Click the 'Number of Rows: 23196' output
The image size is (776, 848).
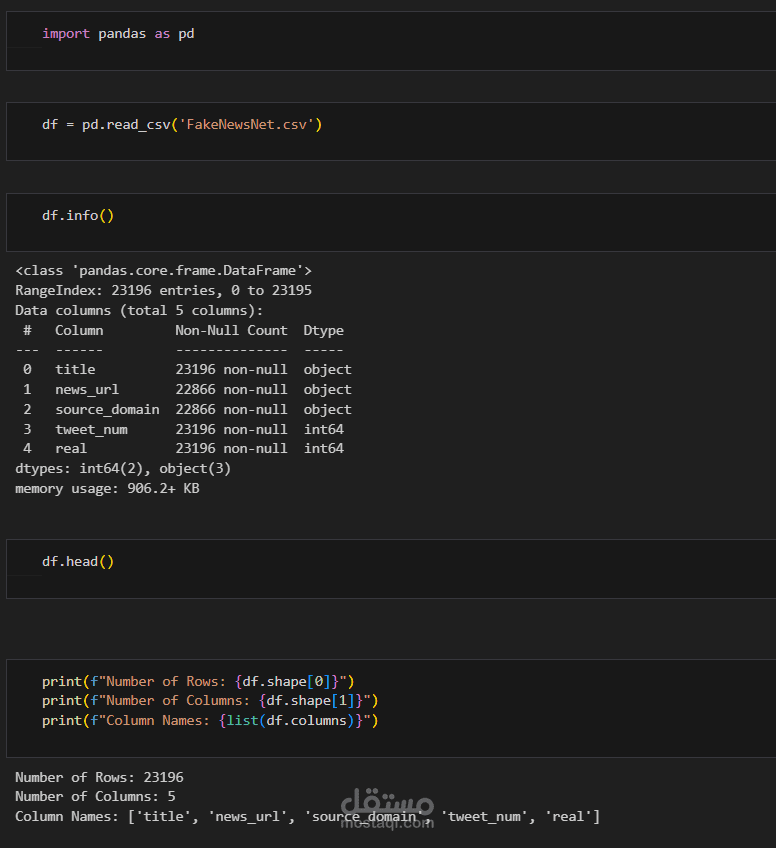pyautogui.click(x=99, y=777)
